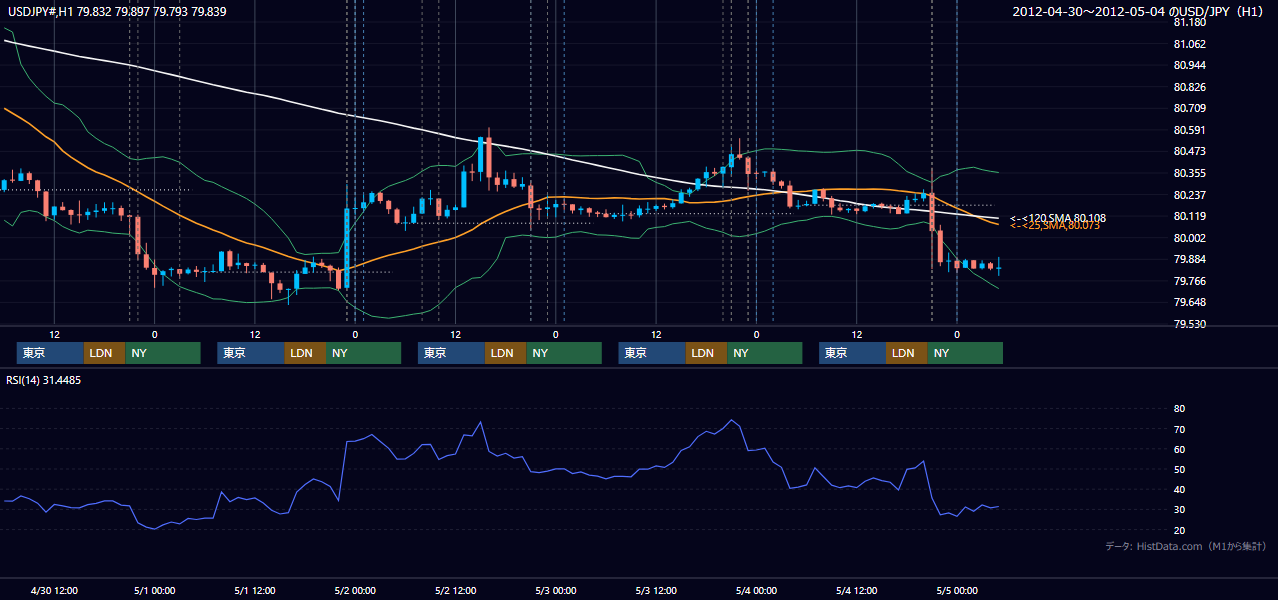
Task: Select the LDN session block for 4/30
Action: [104, 353]
